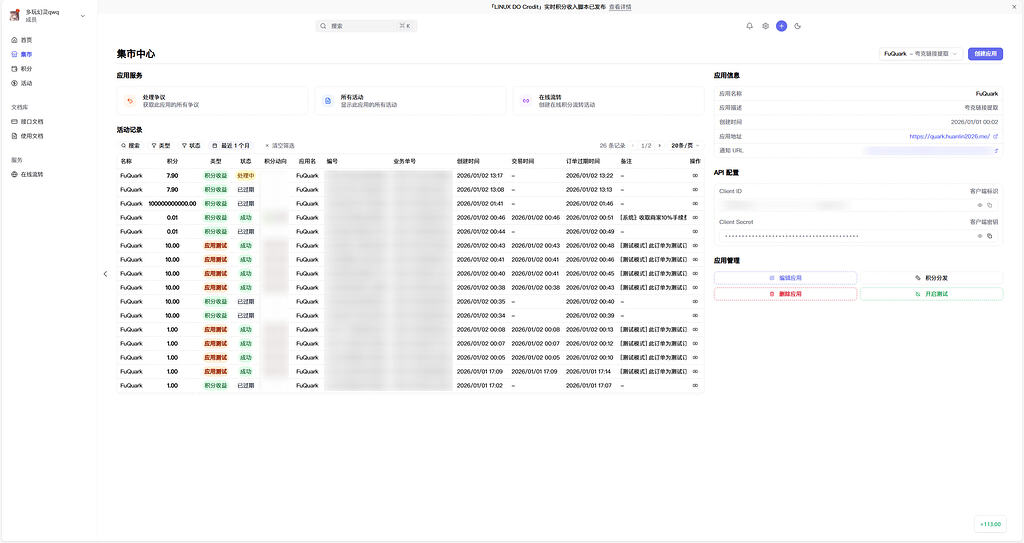The height and width of the screenshot is (543, 1024).
Task: Open the 查看详情 link in the banner
Action: [620, 7]
